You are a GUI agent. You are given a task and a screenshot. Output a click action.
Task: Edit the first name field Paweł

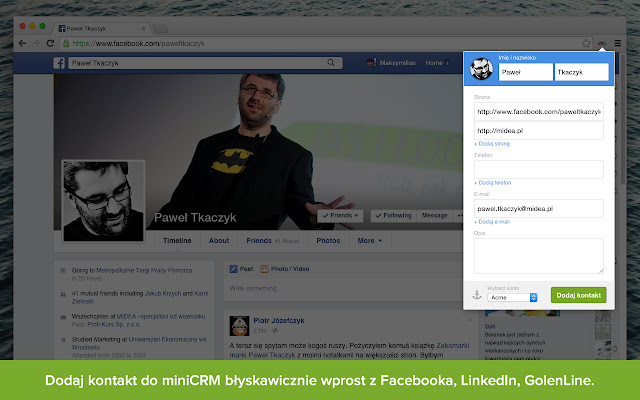click(526, 72)
